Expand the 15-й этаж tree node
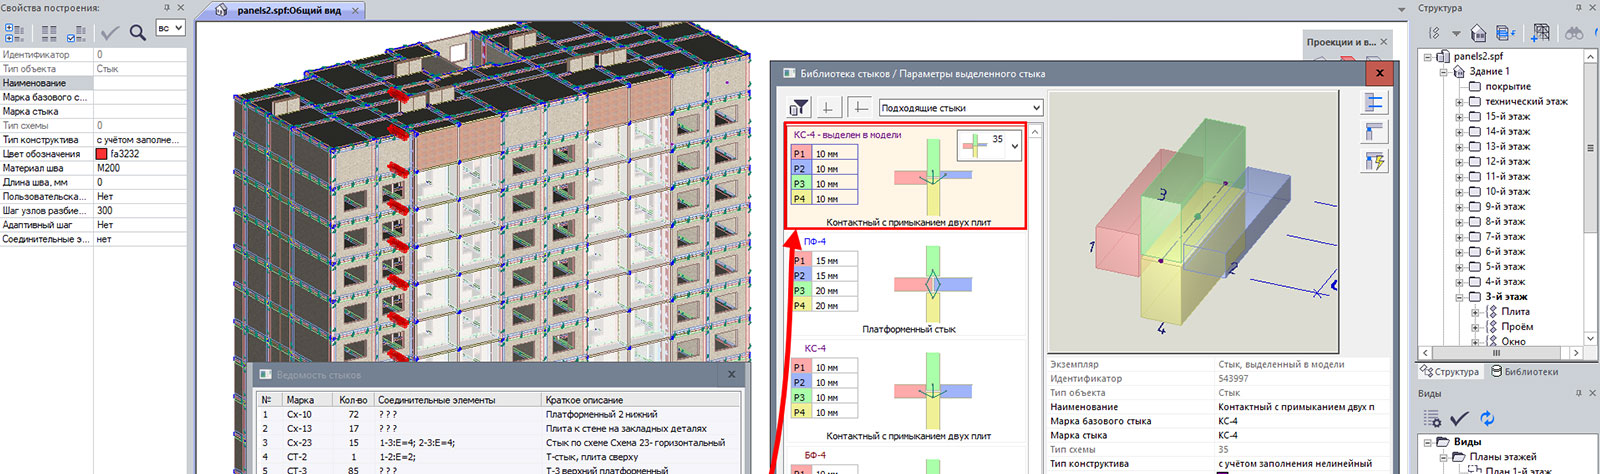 point(1459,117)
